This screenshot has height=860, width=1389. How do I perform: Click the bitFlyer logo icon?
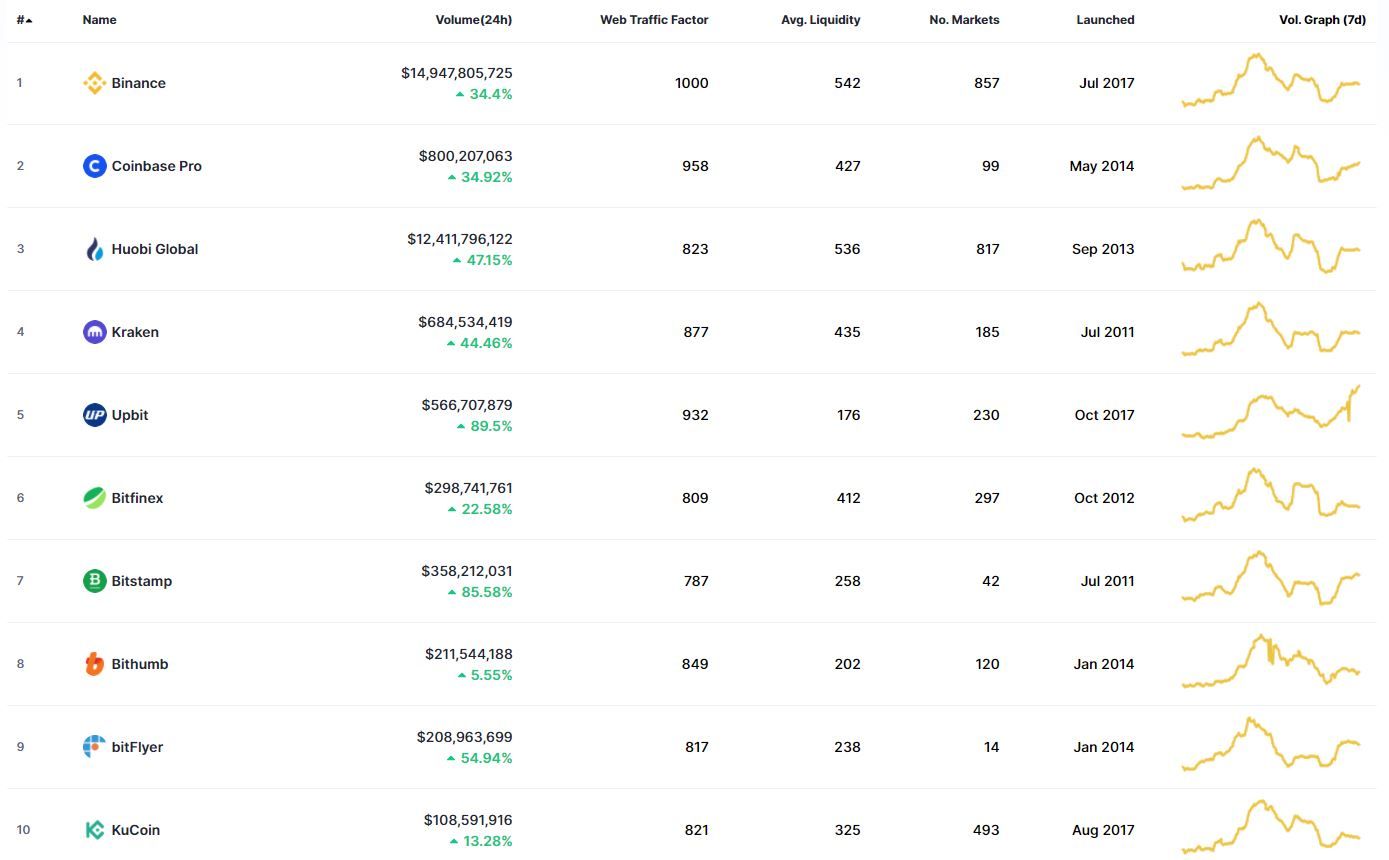tap(94, 747)
